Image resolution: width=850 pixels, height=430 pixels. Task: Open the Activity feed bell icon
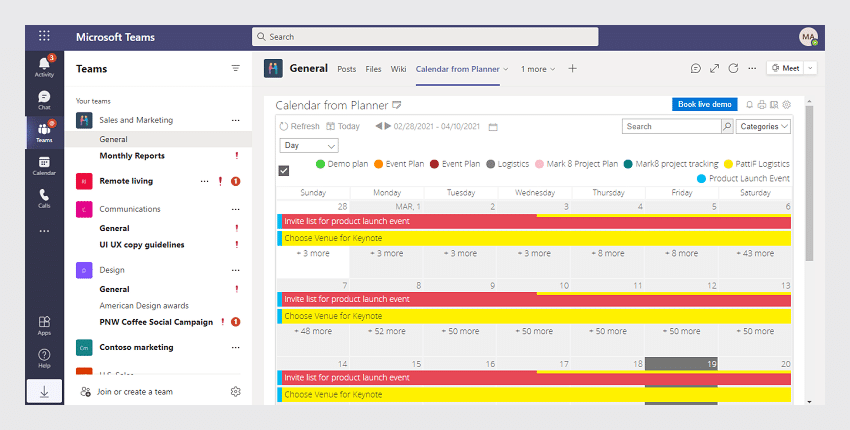[x=44, y=66]
